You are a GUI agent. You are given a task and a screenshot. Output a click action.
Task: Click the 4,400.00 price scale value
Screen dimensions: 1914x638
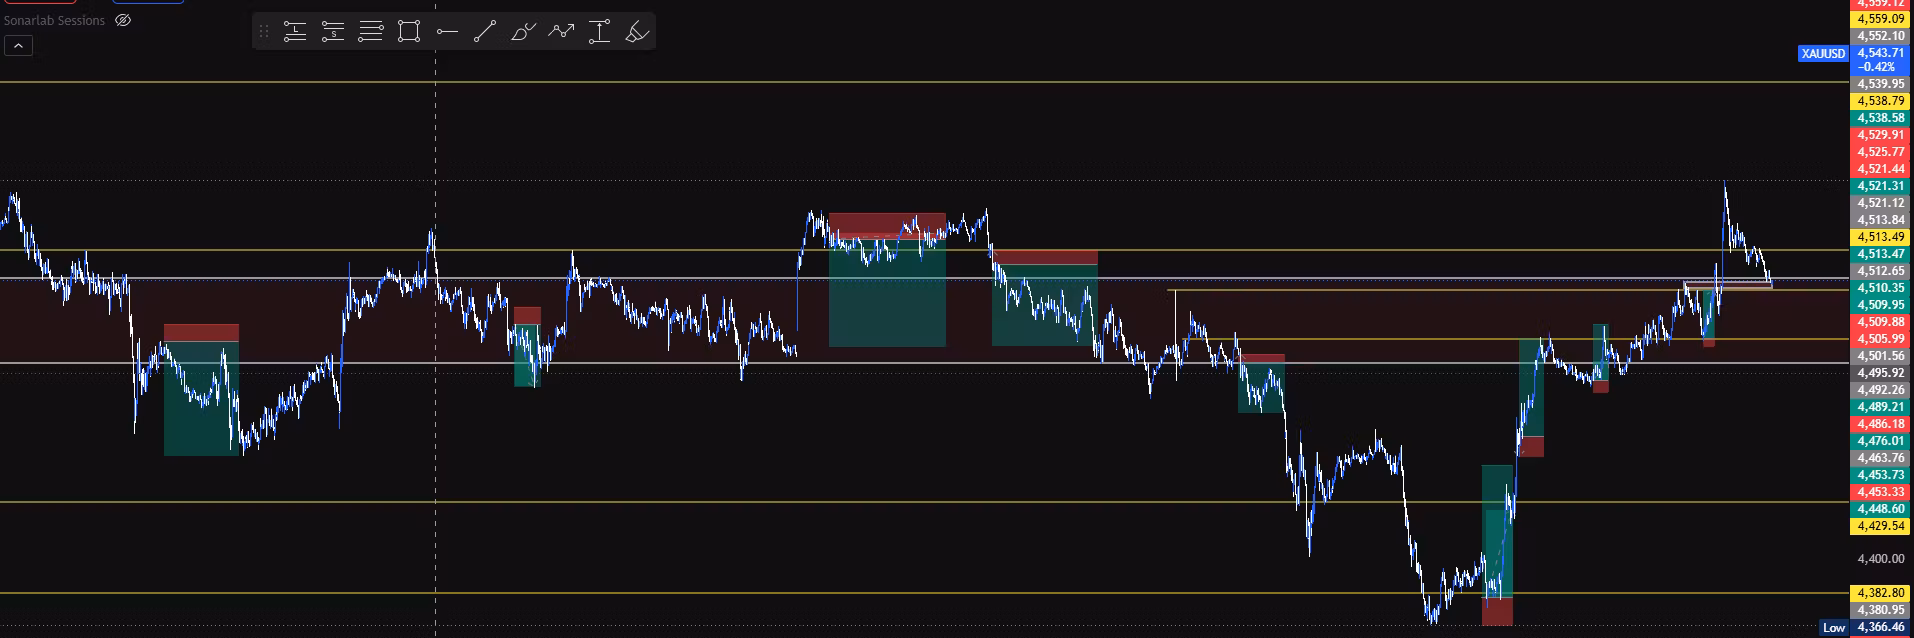[1881, 559]
